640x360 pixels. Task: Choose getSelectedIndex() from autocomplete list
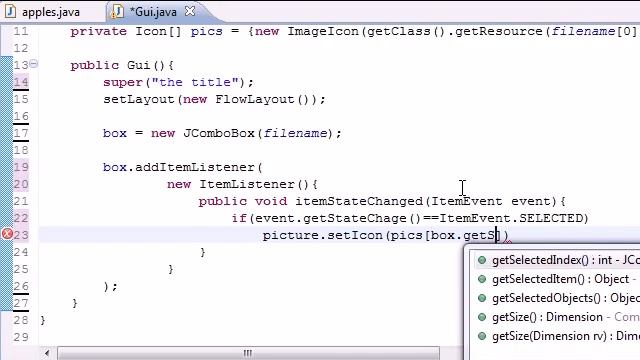pos(557,260)
